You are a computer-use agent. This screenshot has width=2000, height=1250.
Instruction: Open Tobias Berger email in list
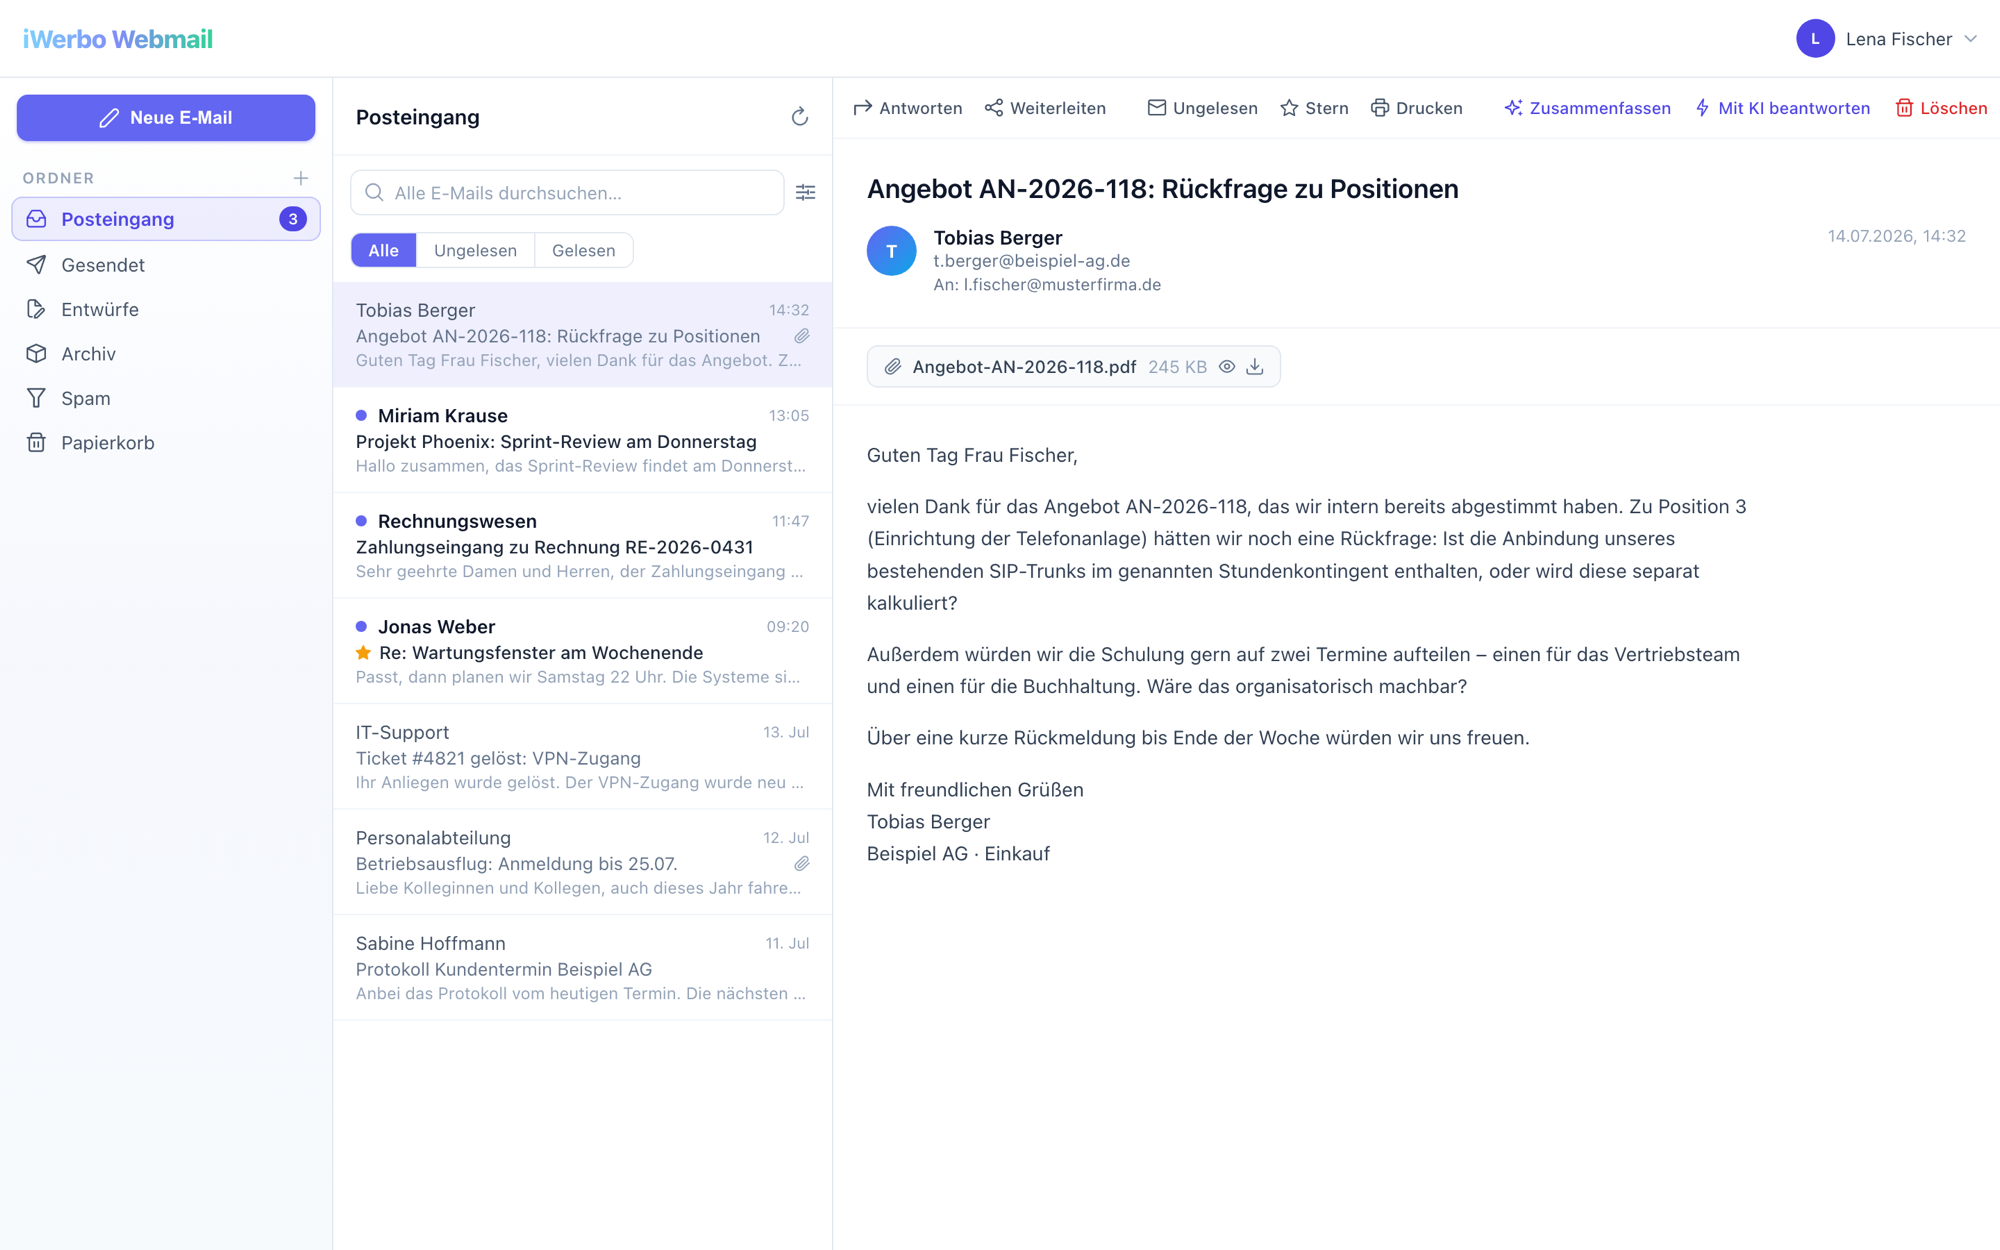click(582, 335)
